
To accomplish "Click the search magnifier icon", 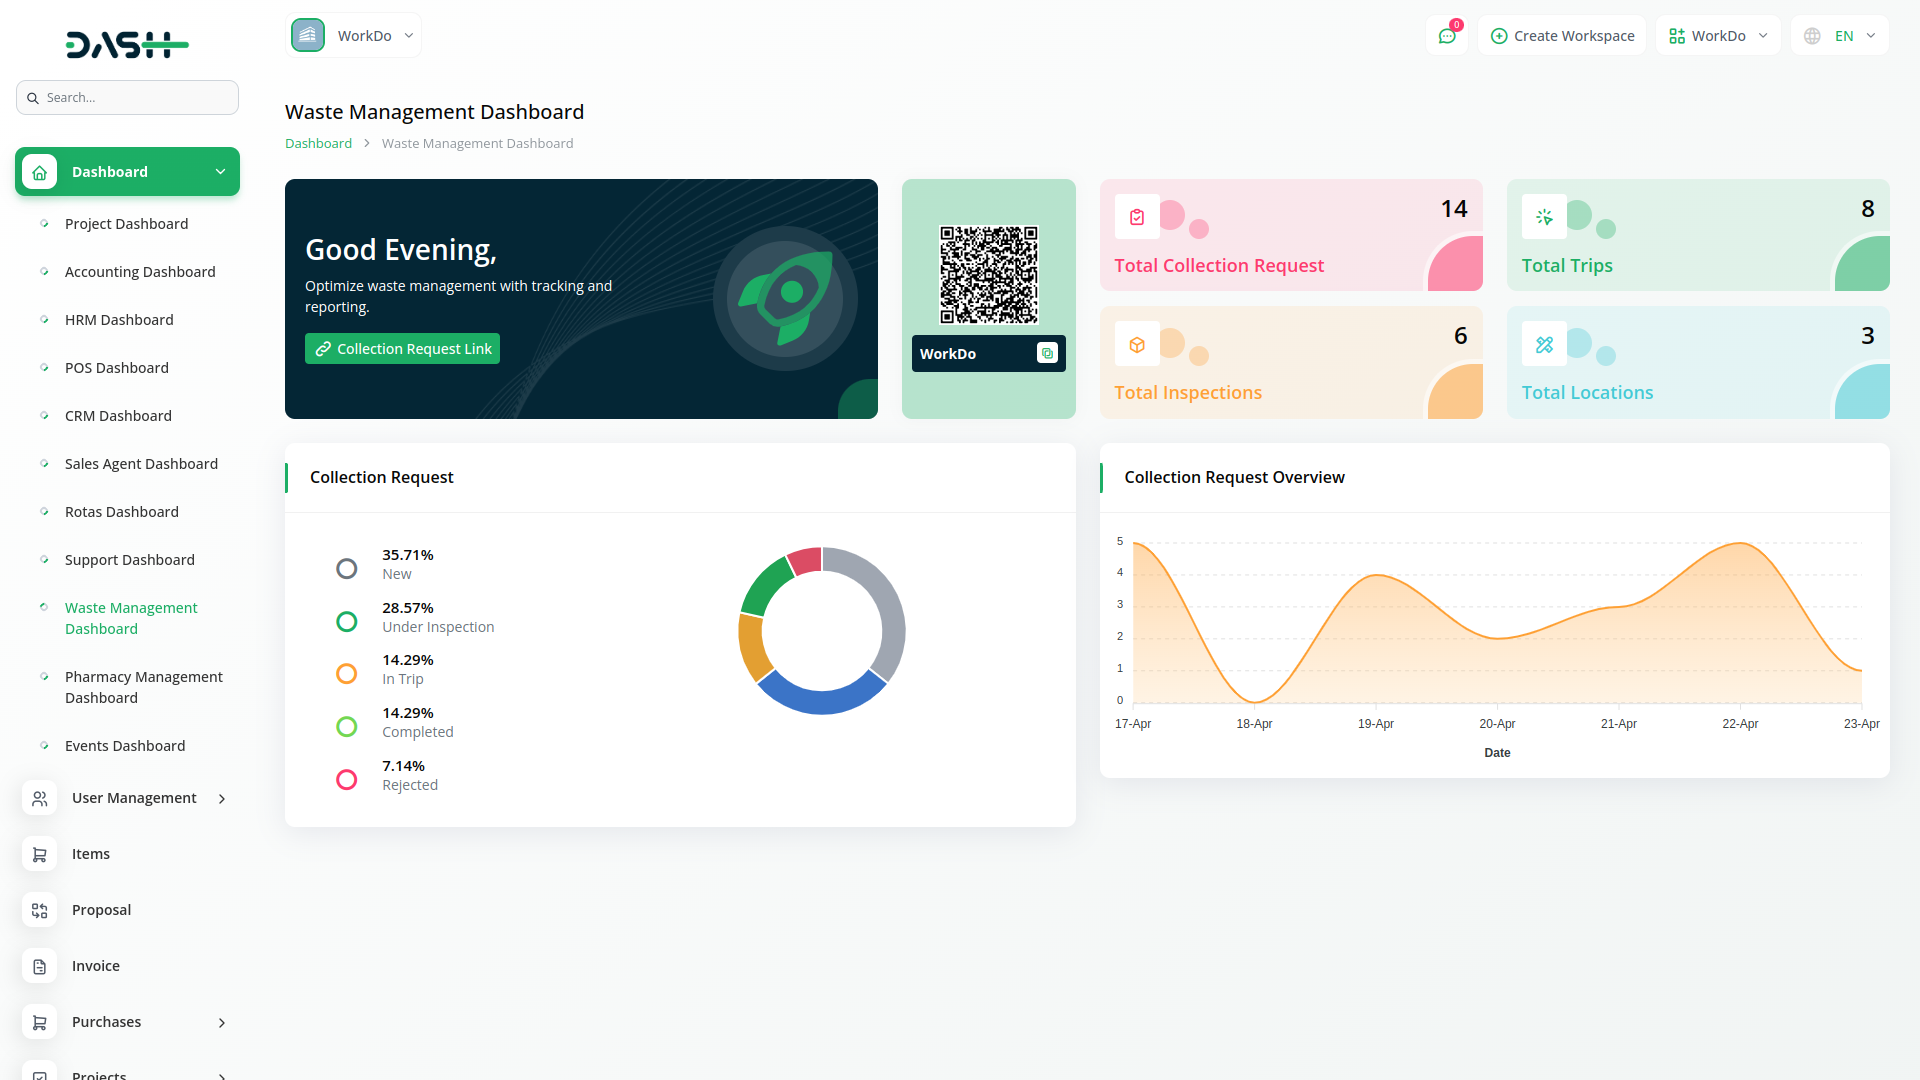I will (33, 98).
